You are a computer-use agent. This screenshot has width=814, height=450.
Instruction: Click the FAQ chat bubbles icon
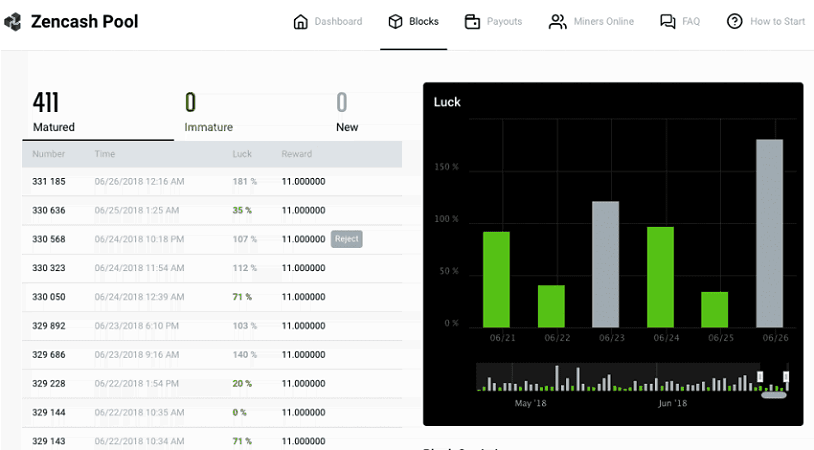(668, 22)
